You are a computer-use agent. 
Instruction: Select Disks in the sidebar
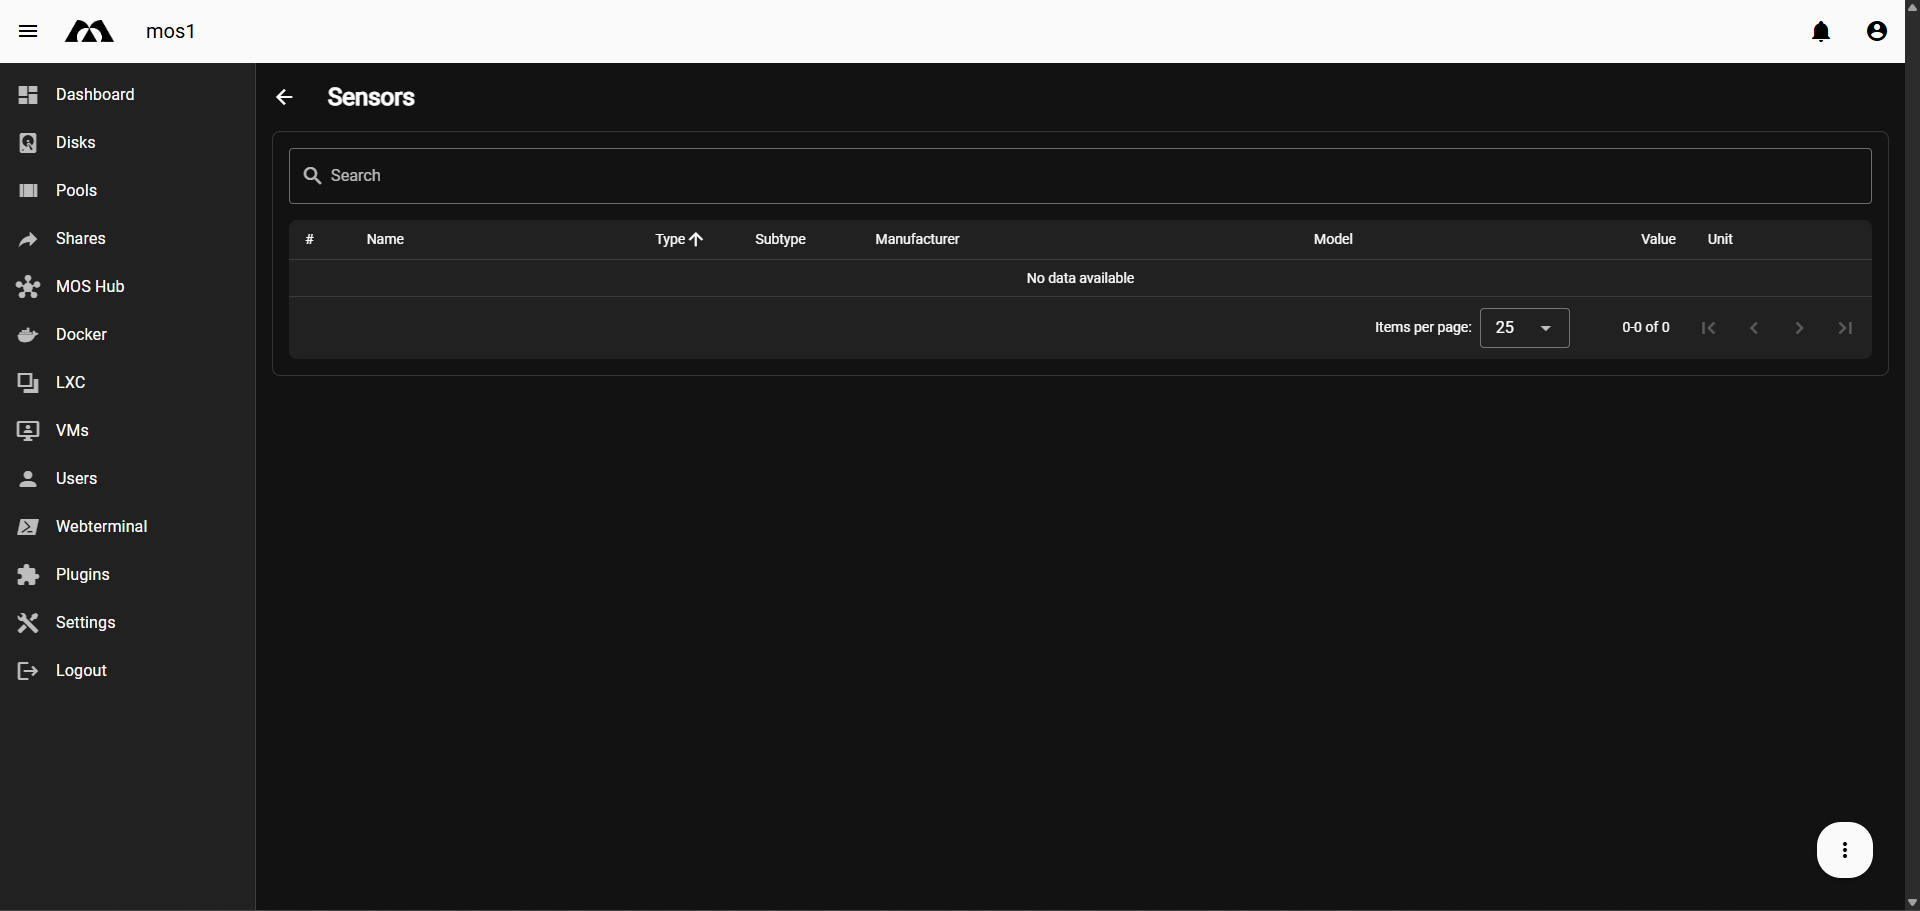point(75,142)
